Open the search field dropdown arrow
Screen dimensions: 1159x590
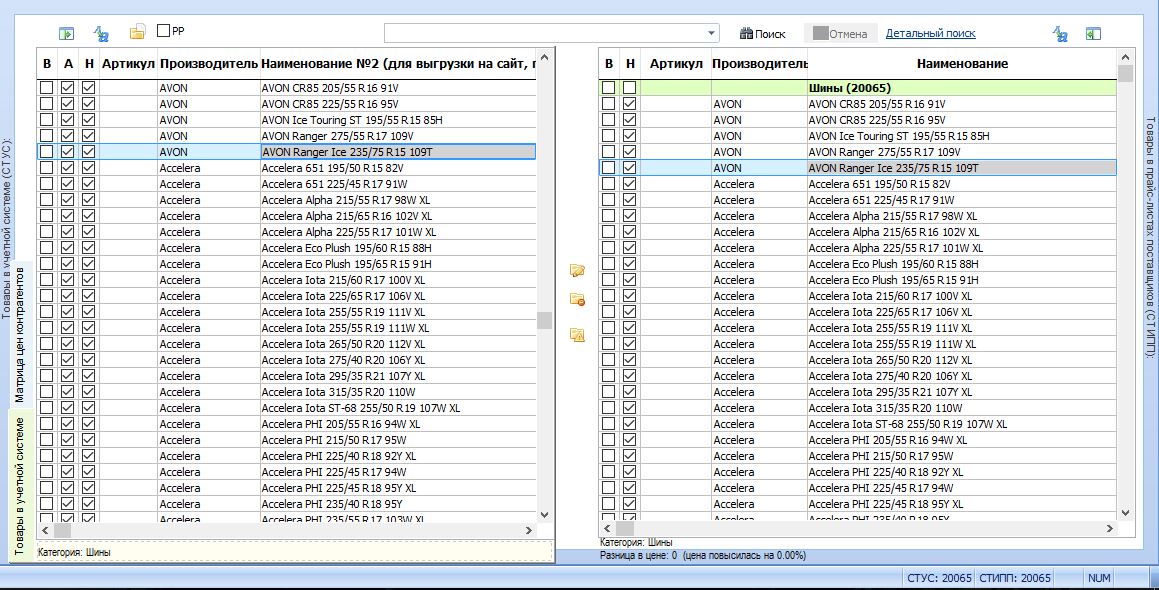tap(712, 33)
